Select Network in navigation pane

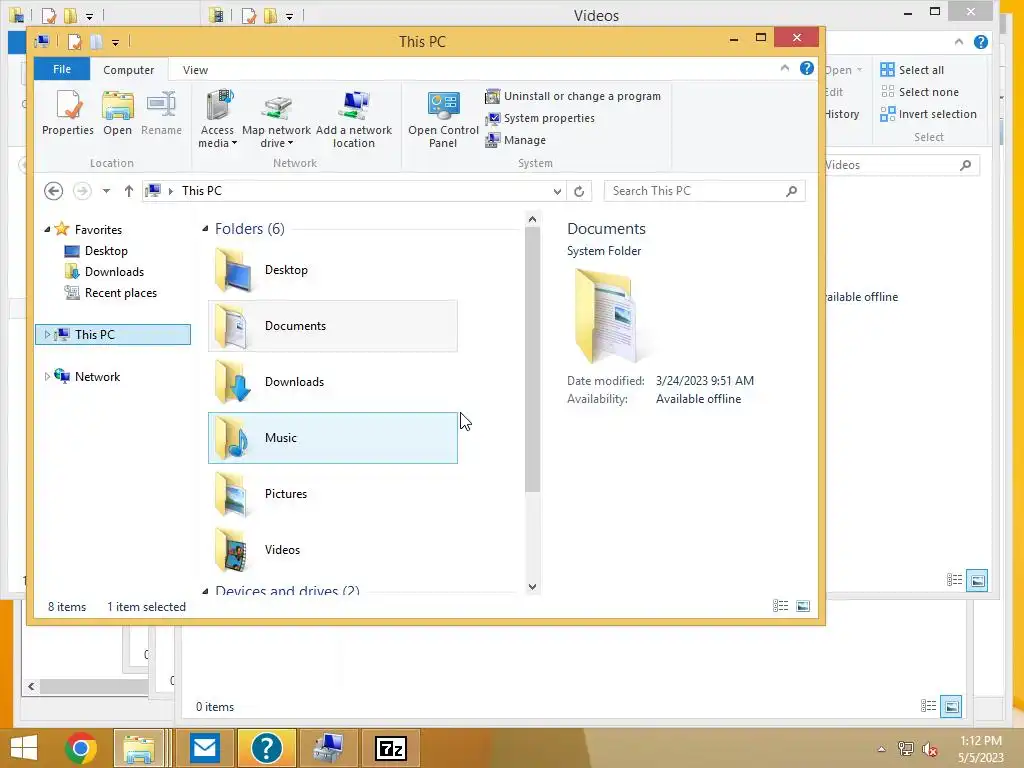[97, 377]
